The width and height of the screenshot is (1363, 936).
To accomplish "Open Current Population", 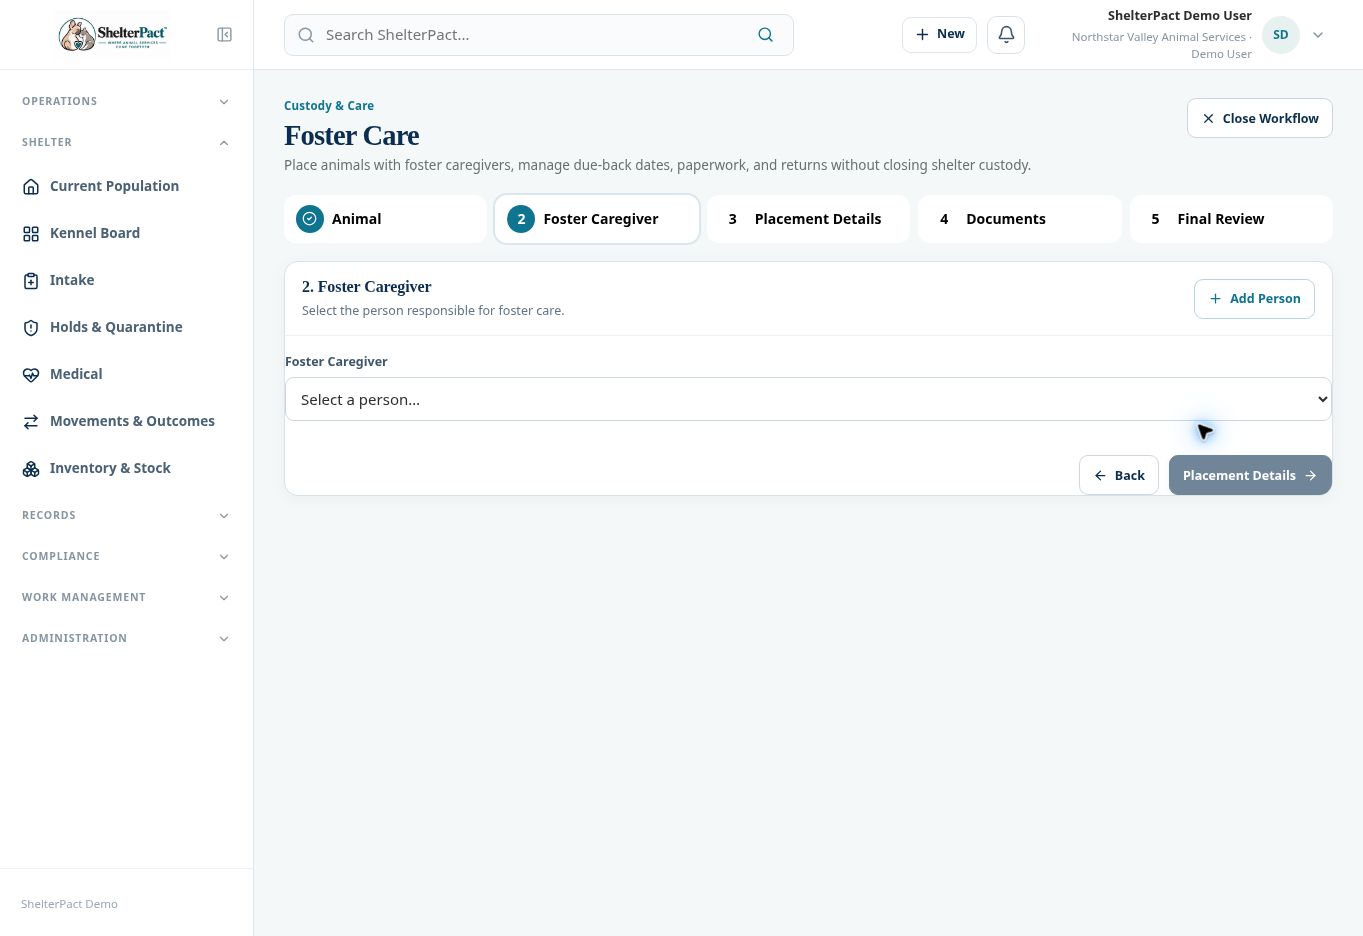I will coord(126,186).
